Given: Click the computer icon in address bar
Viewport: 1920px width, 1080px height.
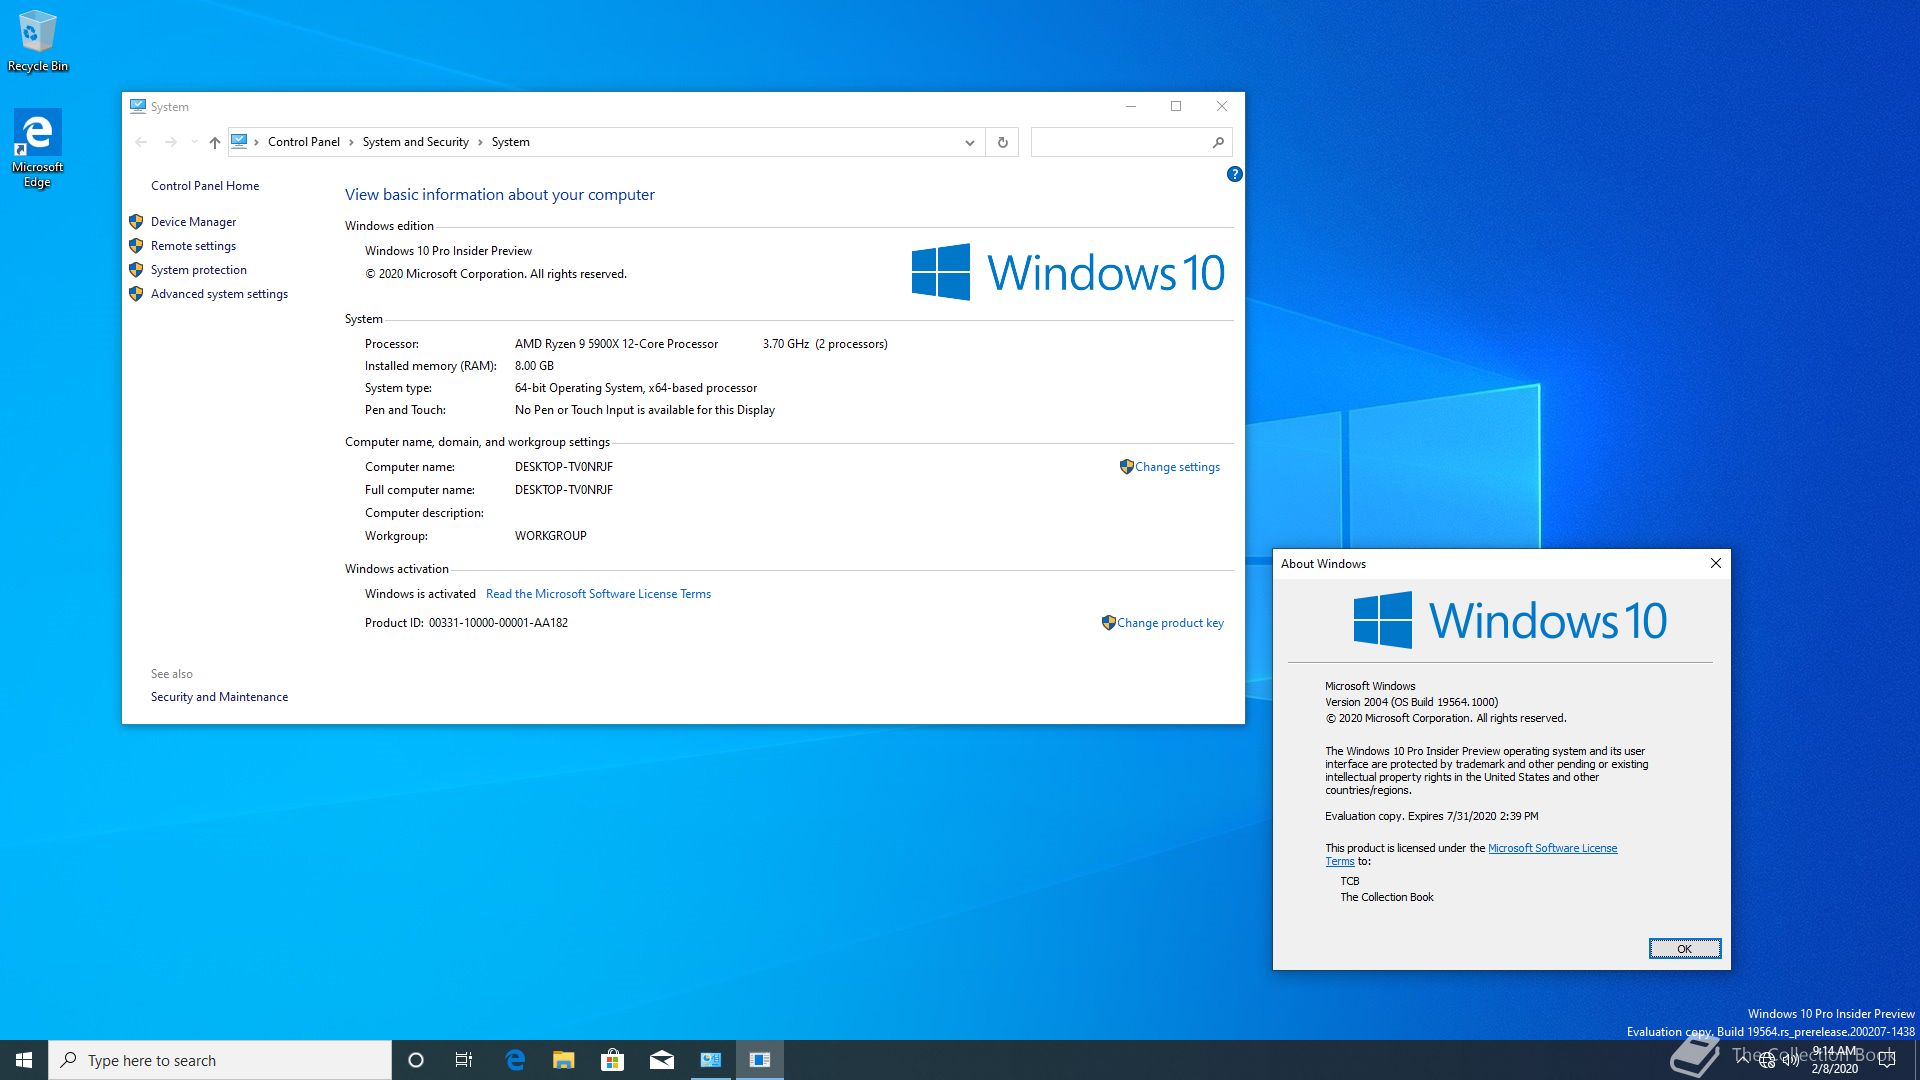Looking at the screenshot, I should pyautogui.click(x=239, y=142).
